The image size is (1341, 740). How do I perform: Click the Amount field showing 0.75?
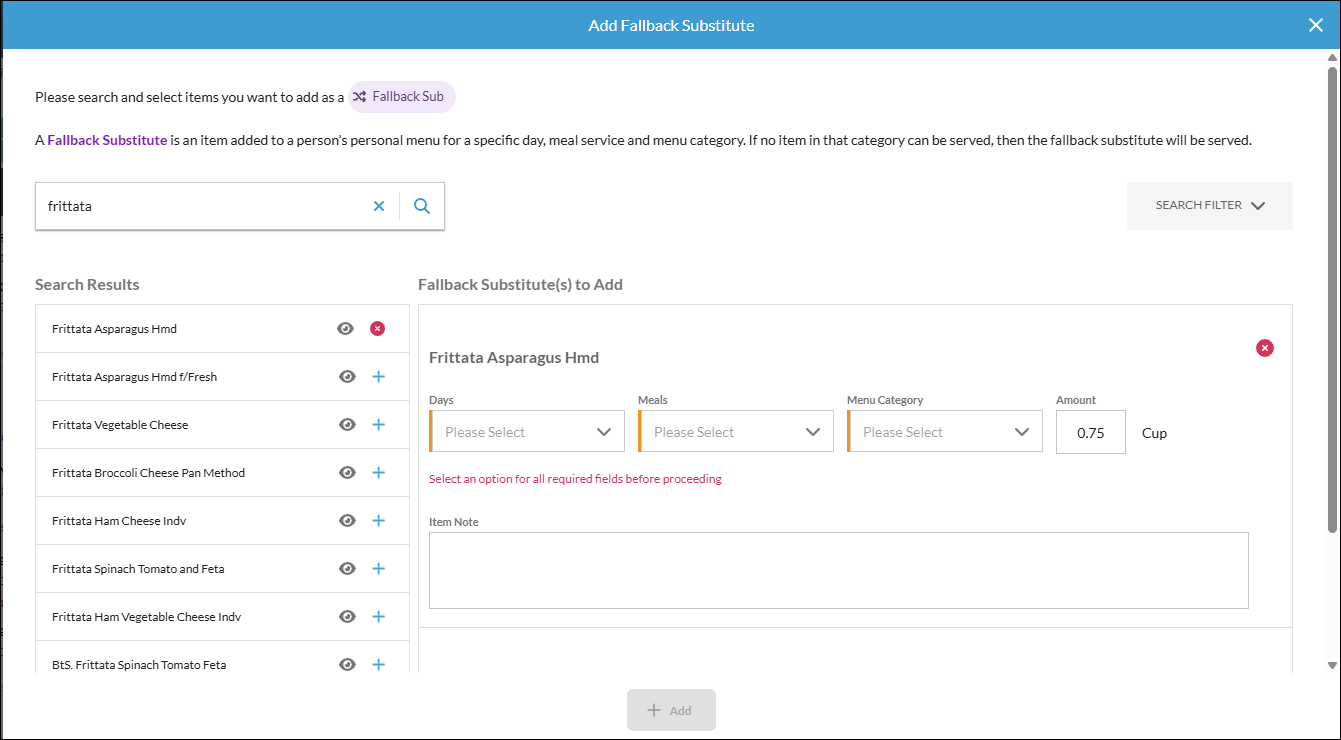1091,432
